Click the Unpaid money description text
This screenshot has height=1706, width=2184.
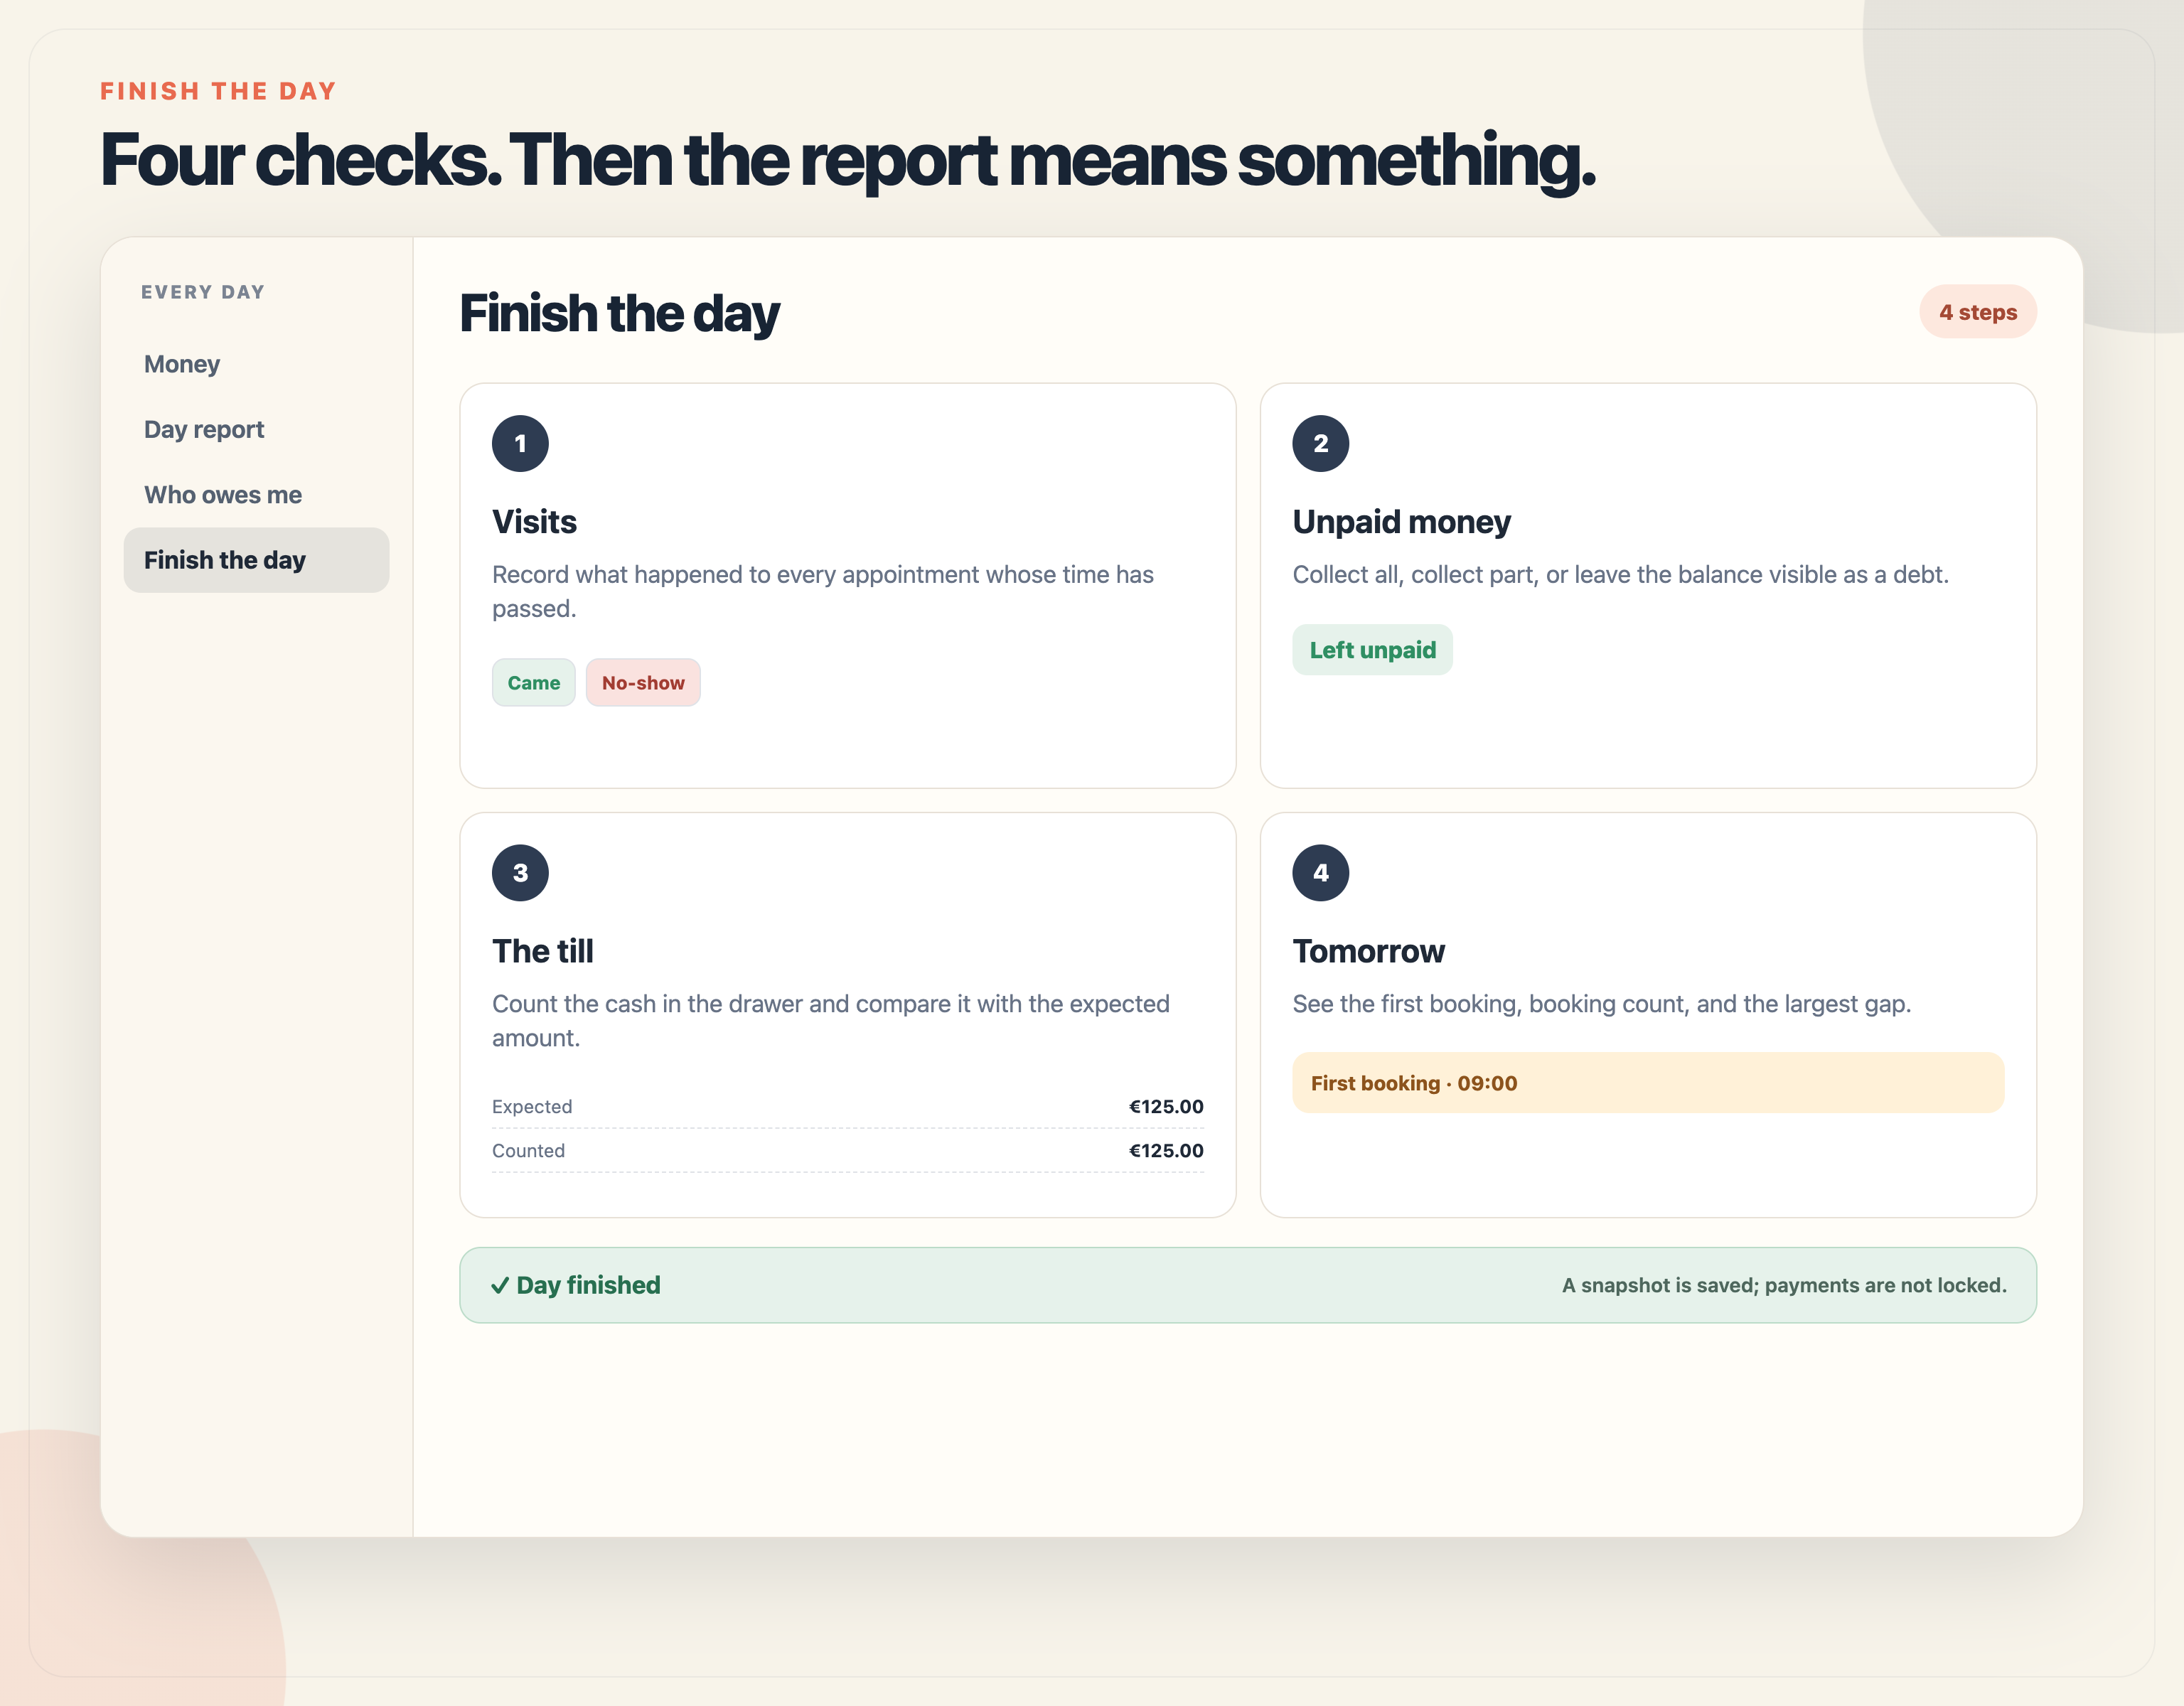(x=1620, y=574)
